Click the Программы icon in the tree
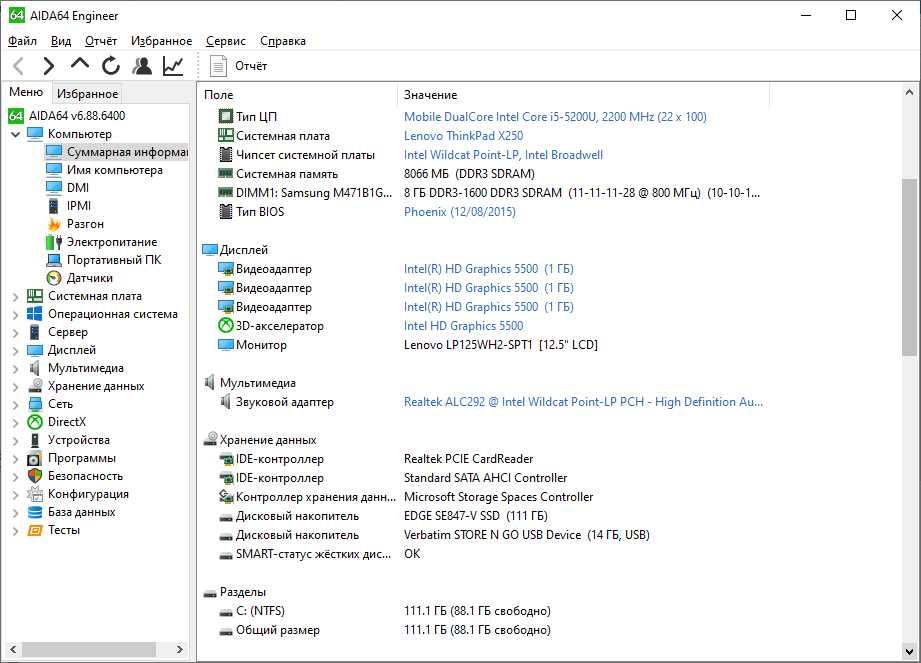 [x=35, y=458]
